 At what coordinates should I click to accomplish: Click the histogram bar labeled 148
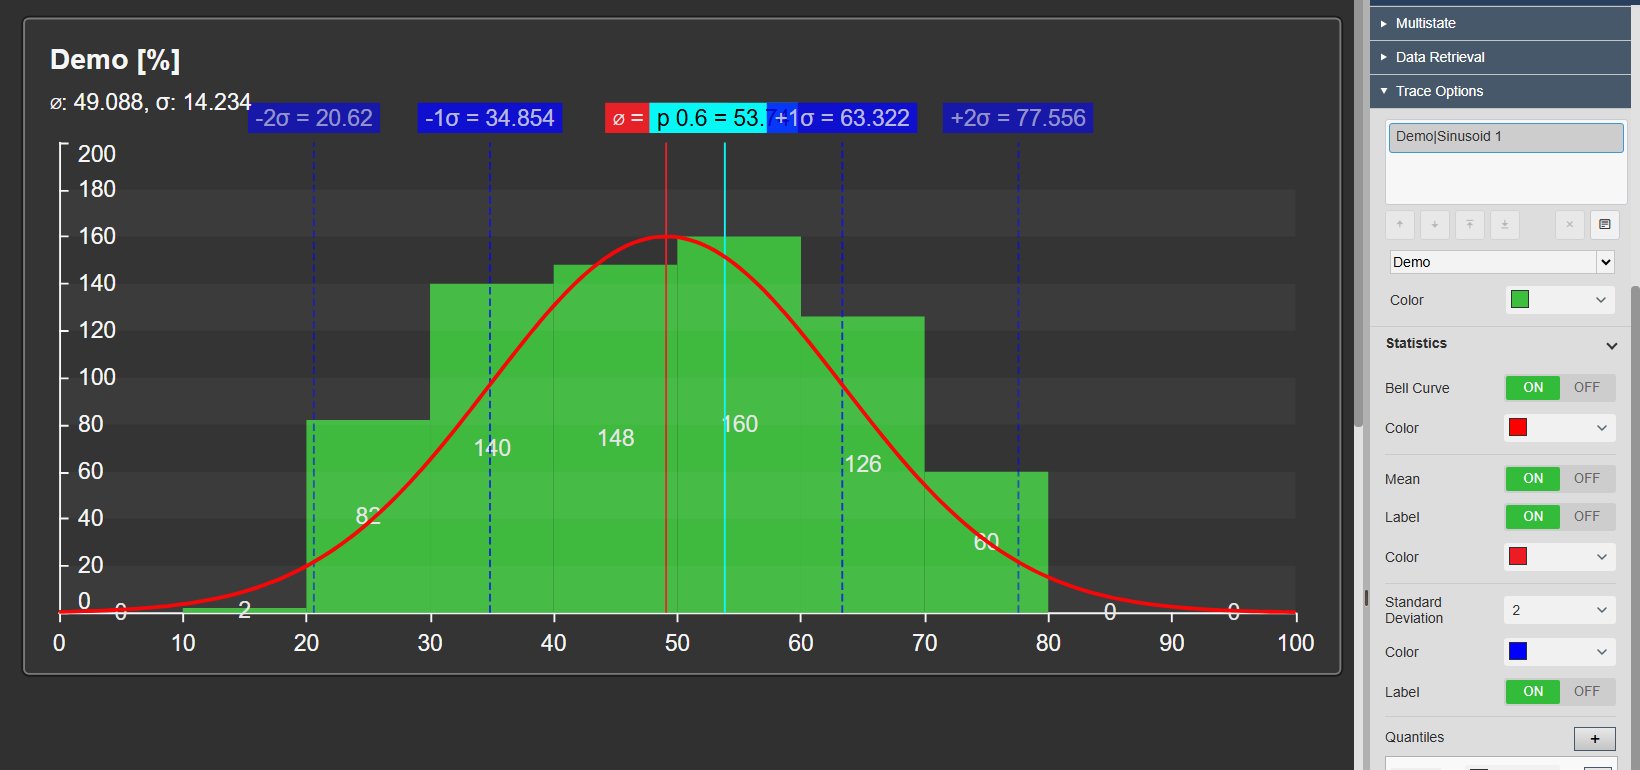click(615, 438)
